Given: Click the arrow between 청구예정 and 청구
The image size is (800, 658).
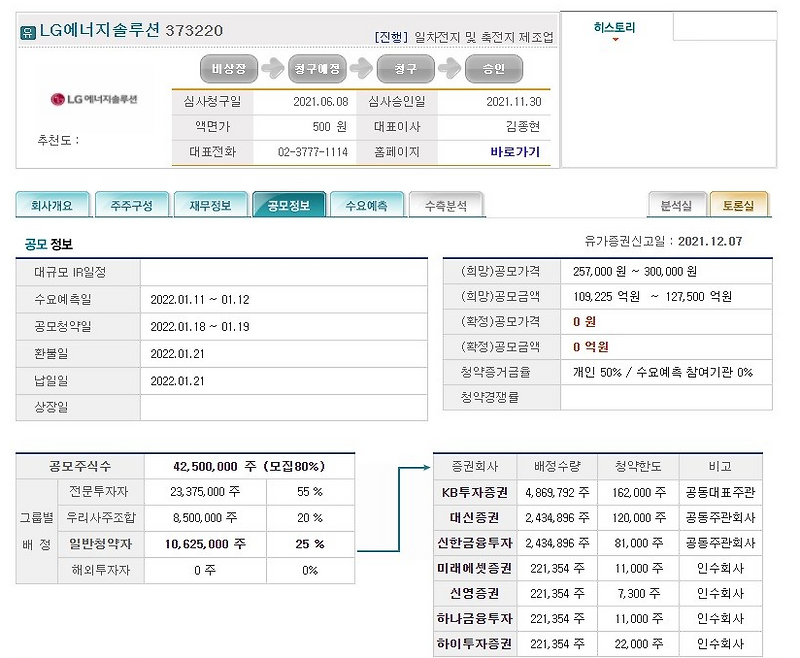Looking at the screenshot, I should coord(361,68).
